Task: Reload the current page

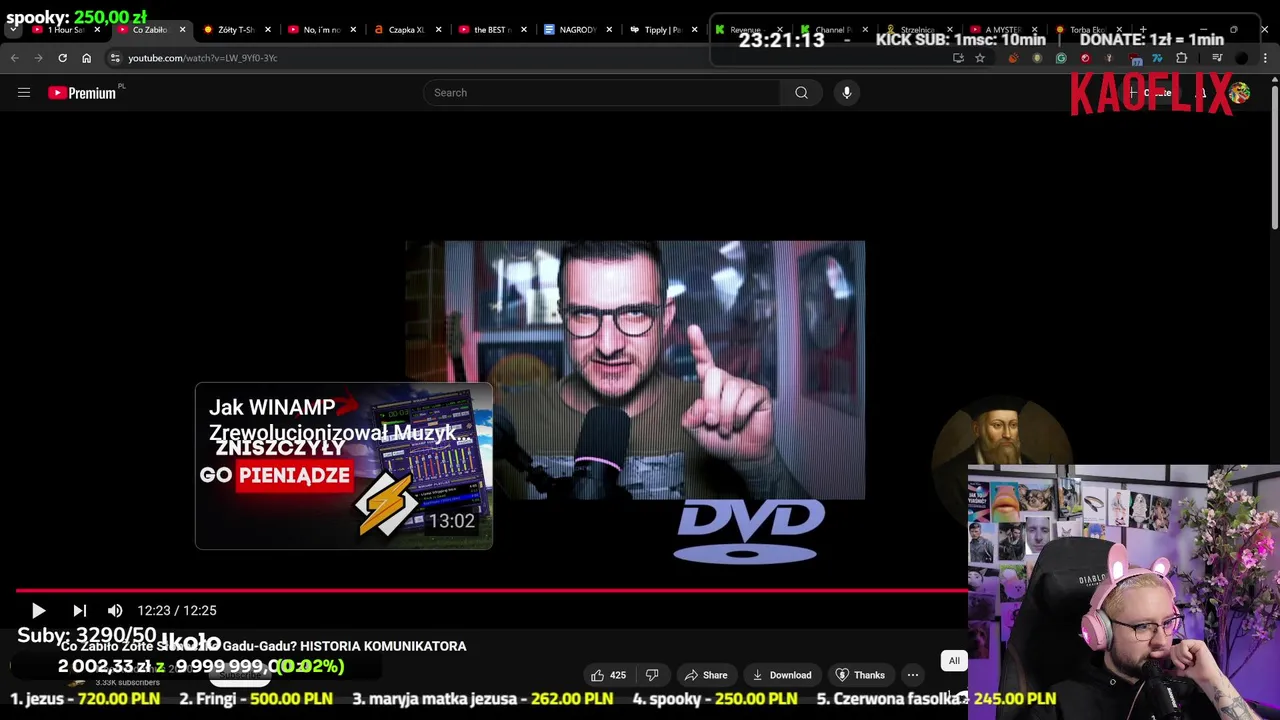Action: tap(62, 58)
